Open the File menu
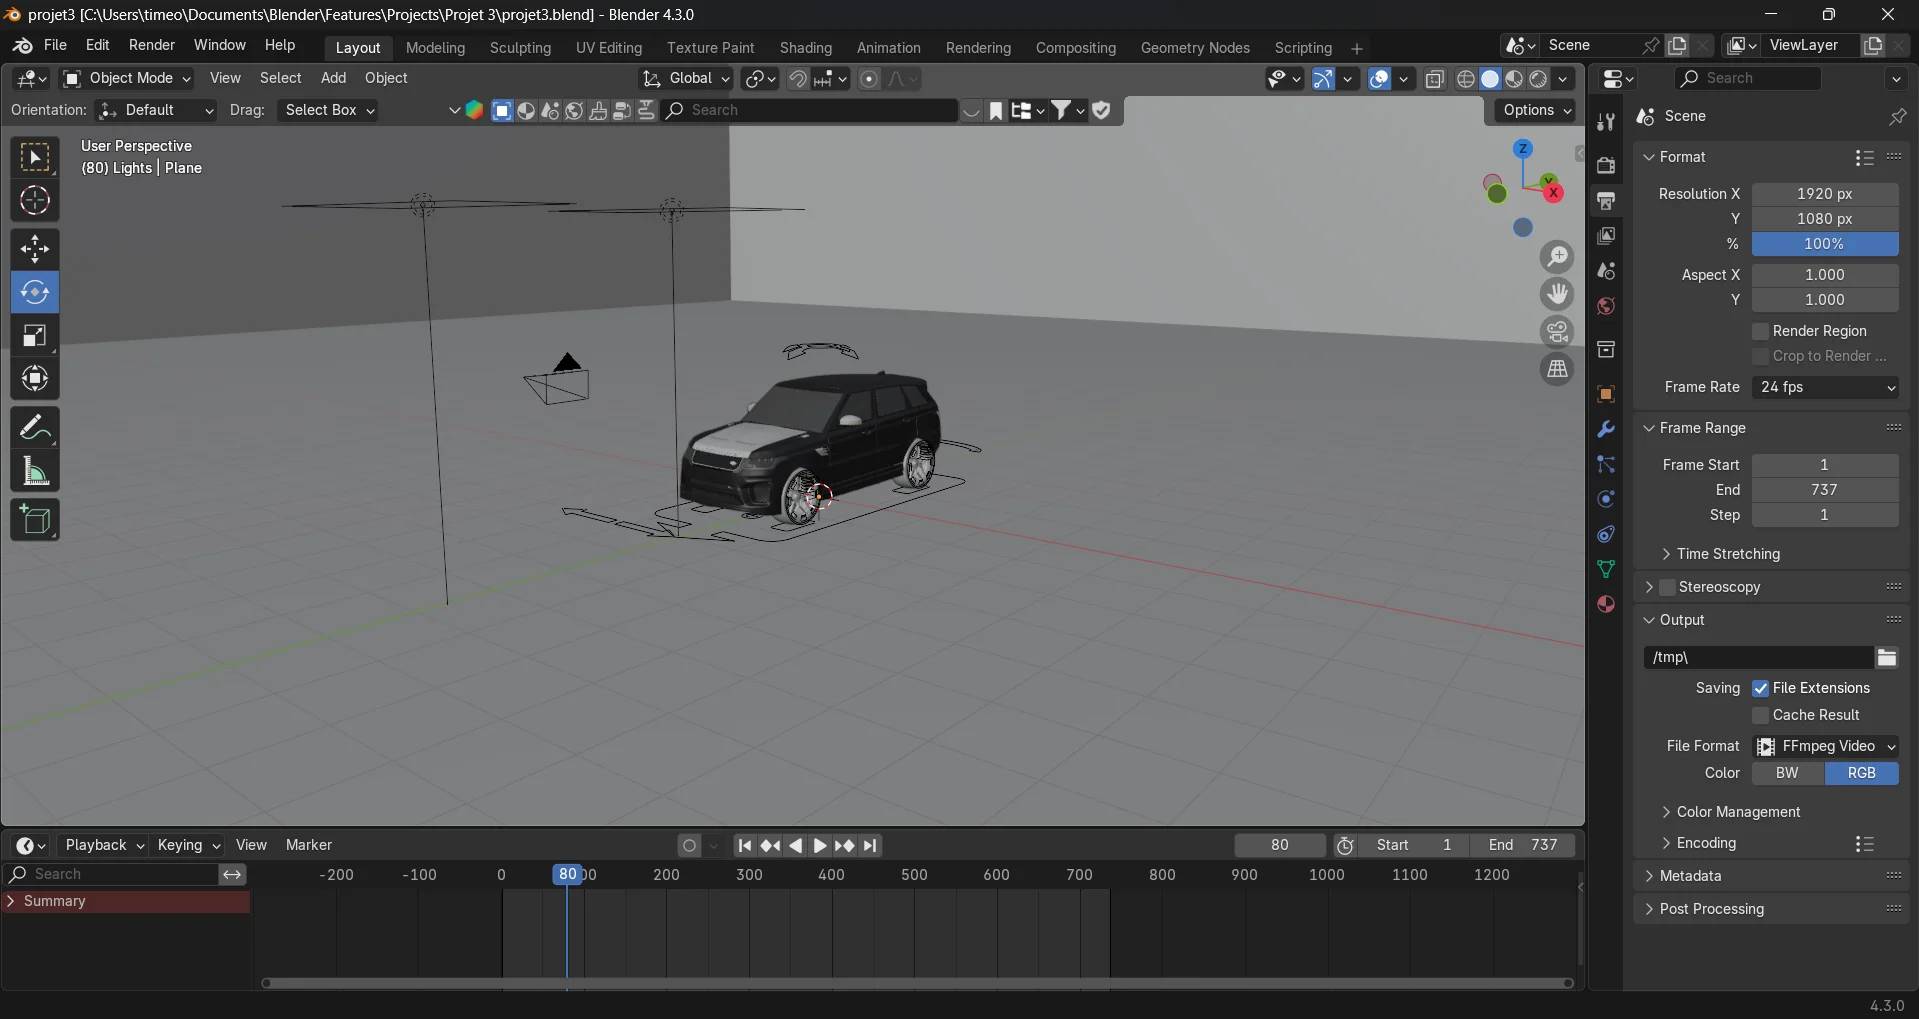Screen dimensions: 1919x1019 coord(56,46)
